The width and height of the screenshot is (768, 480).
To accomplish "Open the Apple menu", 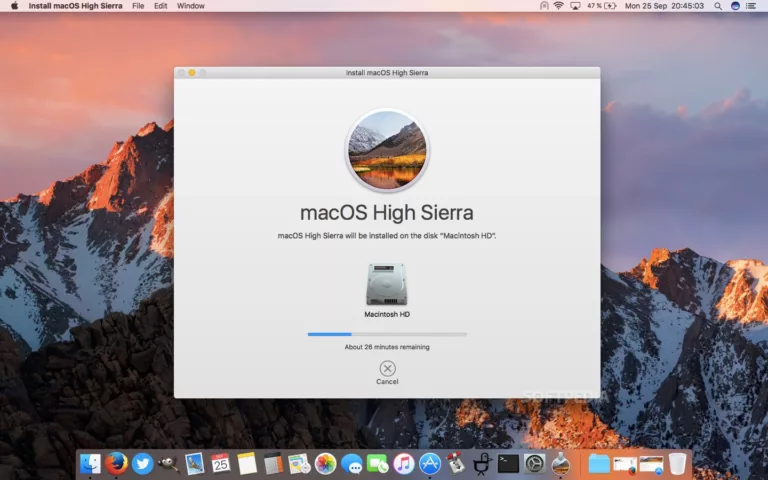I will [14, 6].
